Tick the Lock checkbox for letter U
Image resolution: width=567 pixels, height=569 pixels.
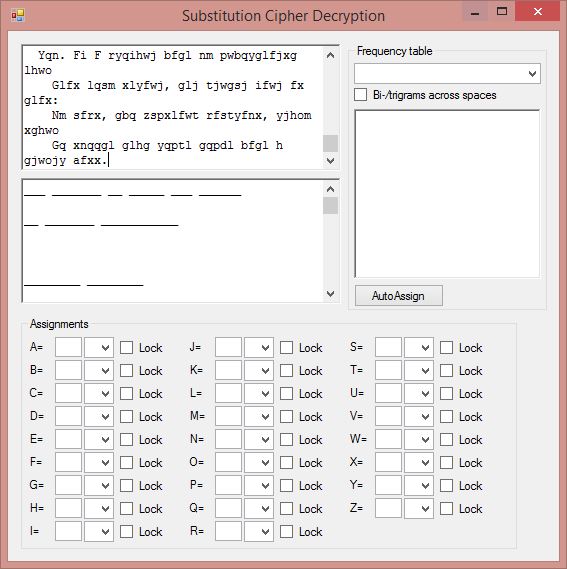click(446, 393)
